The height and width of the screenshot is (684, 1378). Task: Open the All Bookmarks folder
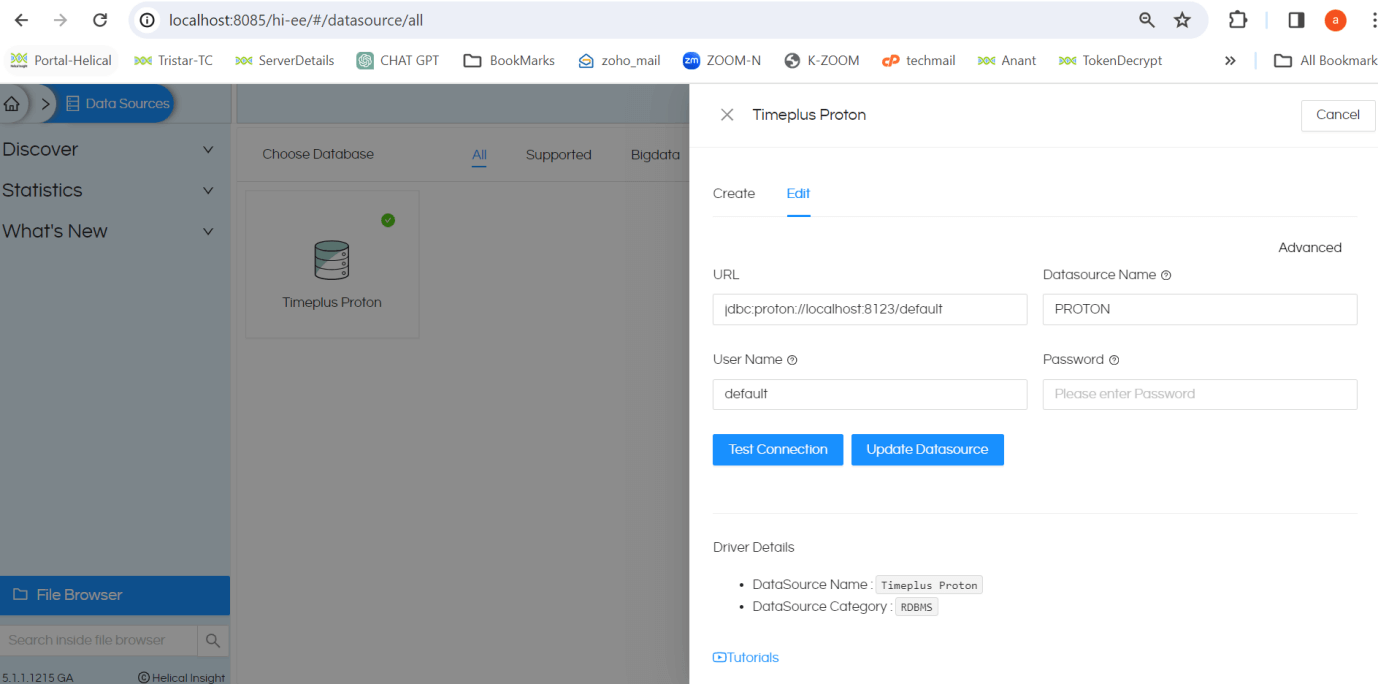1325,60
